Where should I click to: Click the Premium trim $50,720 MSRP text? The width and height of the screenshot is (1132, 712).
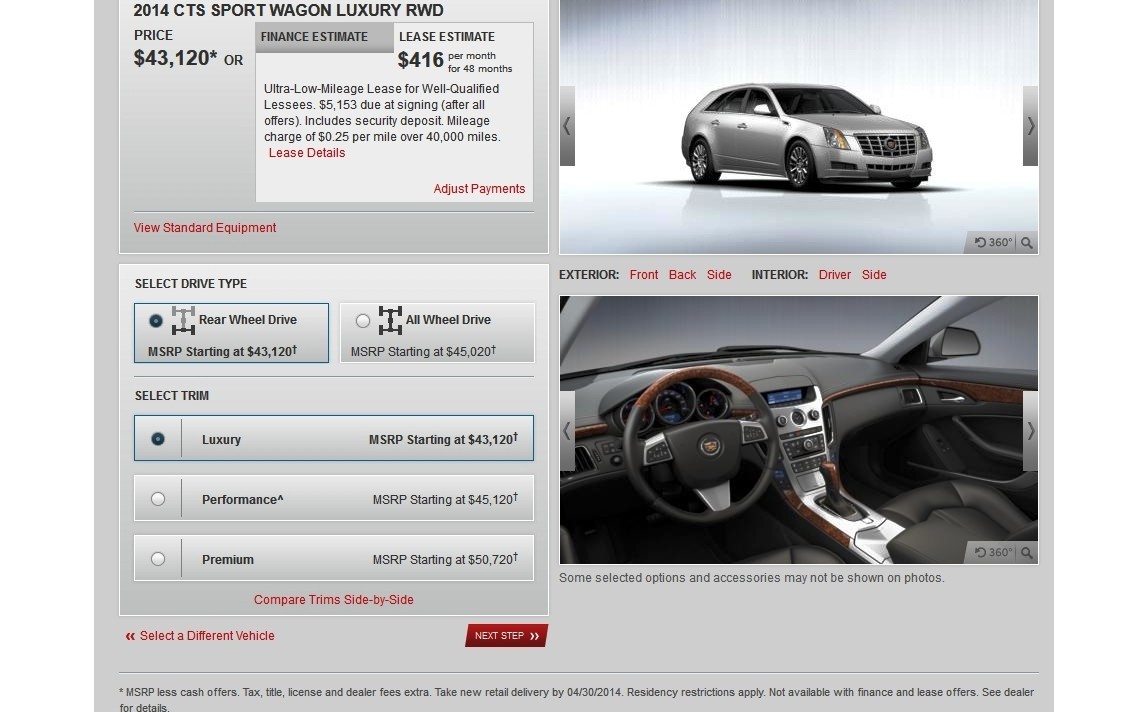[x=445, y=559]
